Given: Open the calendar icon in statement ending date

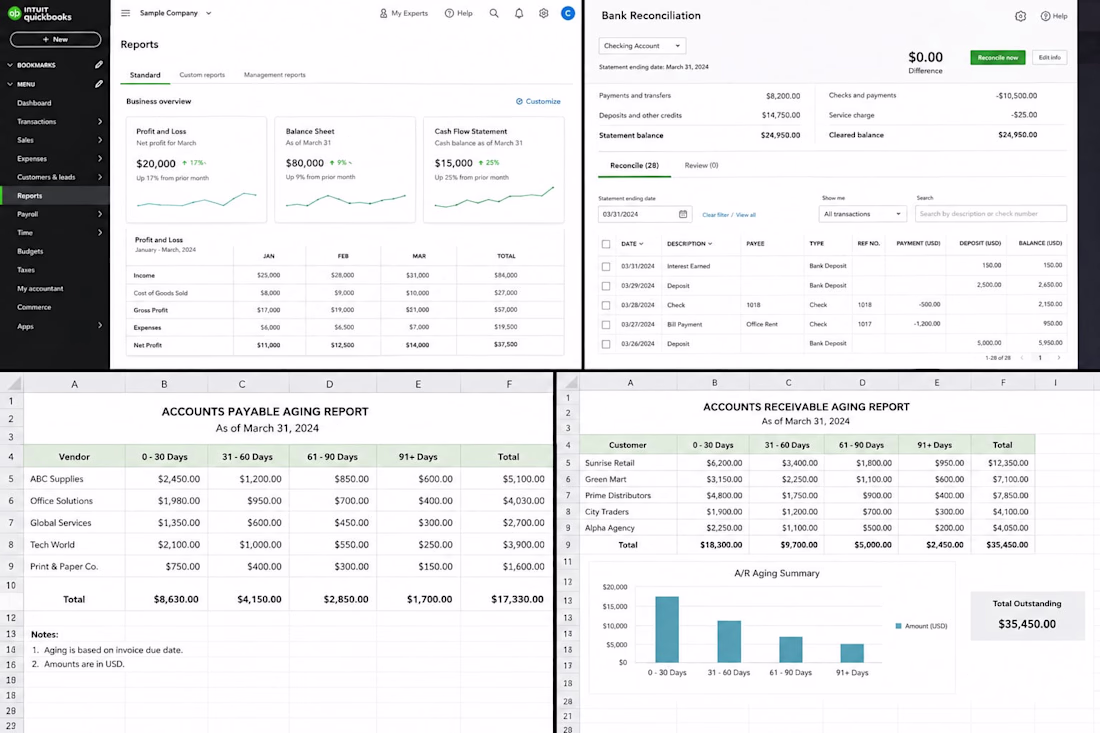Looking at the screenshot, I should [683, 214].
